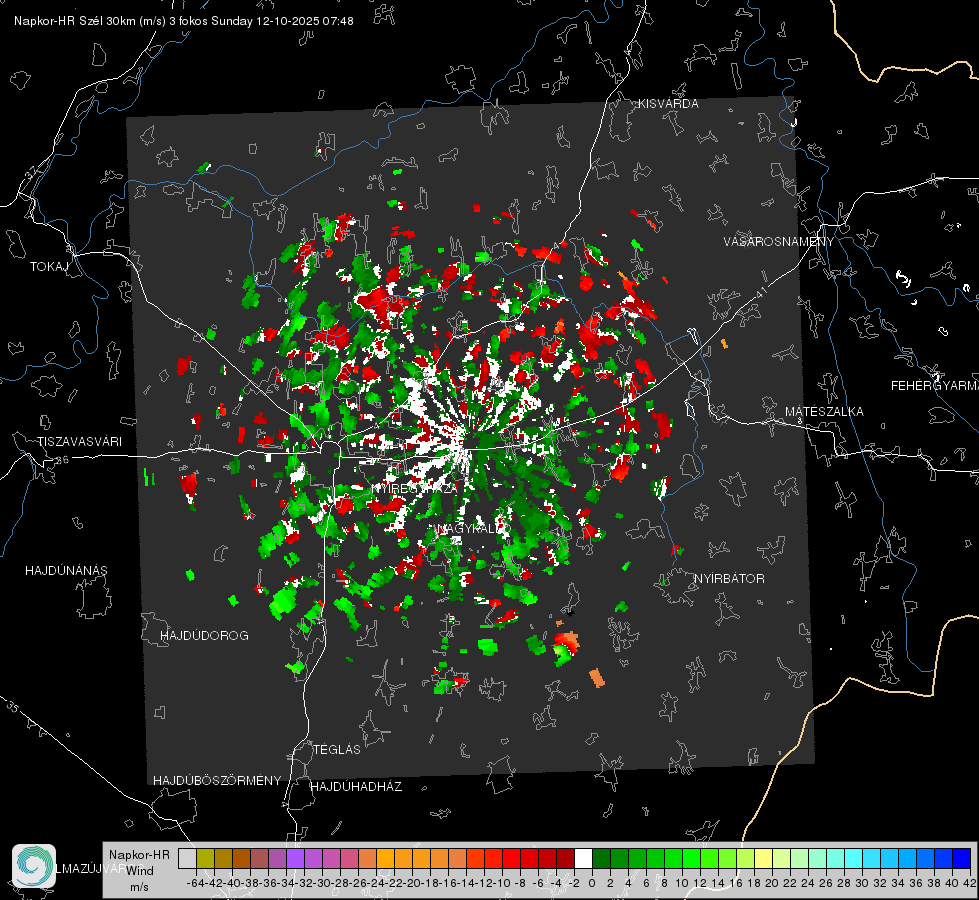
Task: Click the HAJDÚHADHÁZ town label
Action: [x=356, y=787]
